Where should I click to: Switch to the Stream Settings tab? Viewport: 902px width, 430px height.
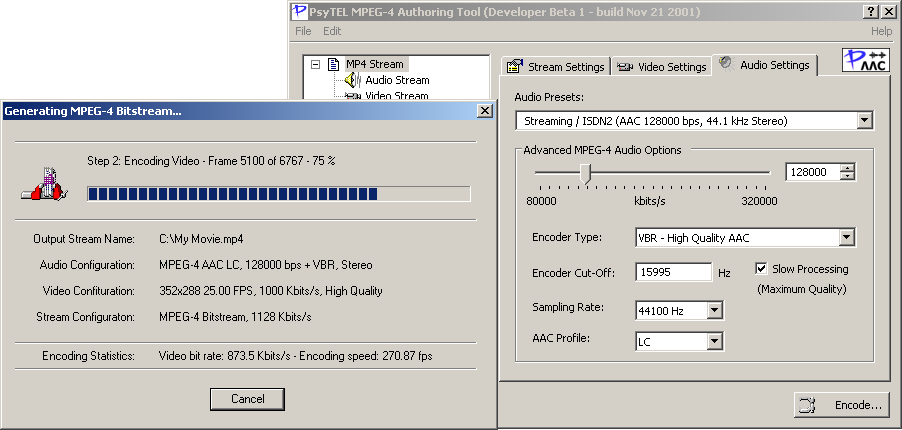point(555,67)
